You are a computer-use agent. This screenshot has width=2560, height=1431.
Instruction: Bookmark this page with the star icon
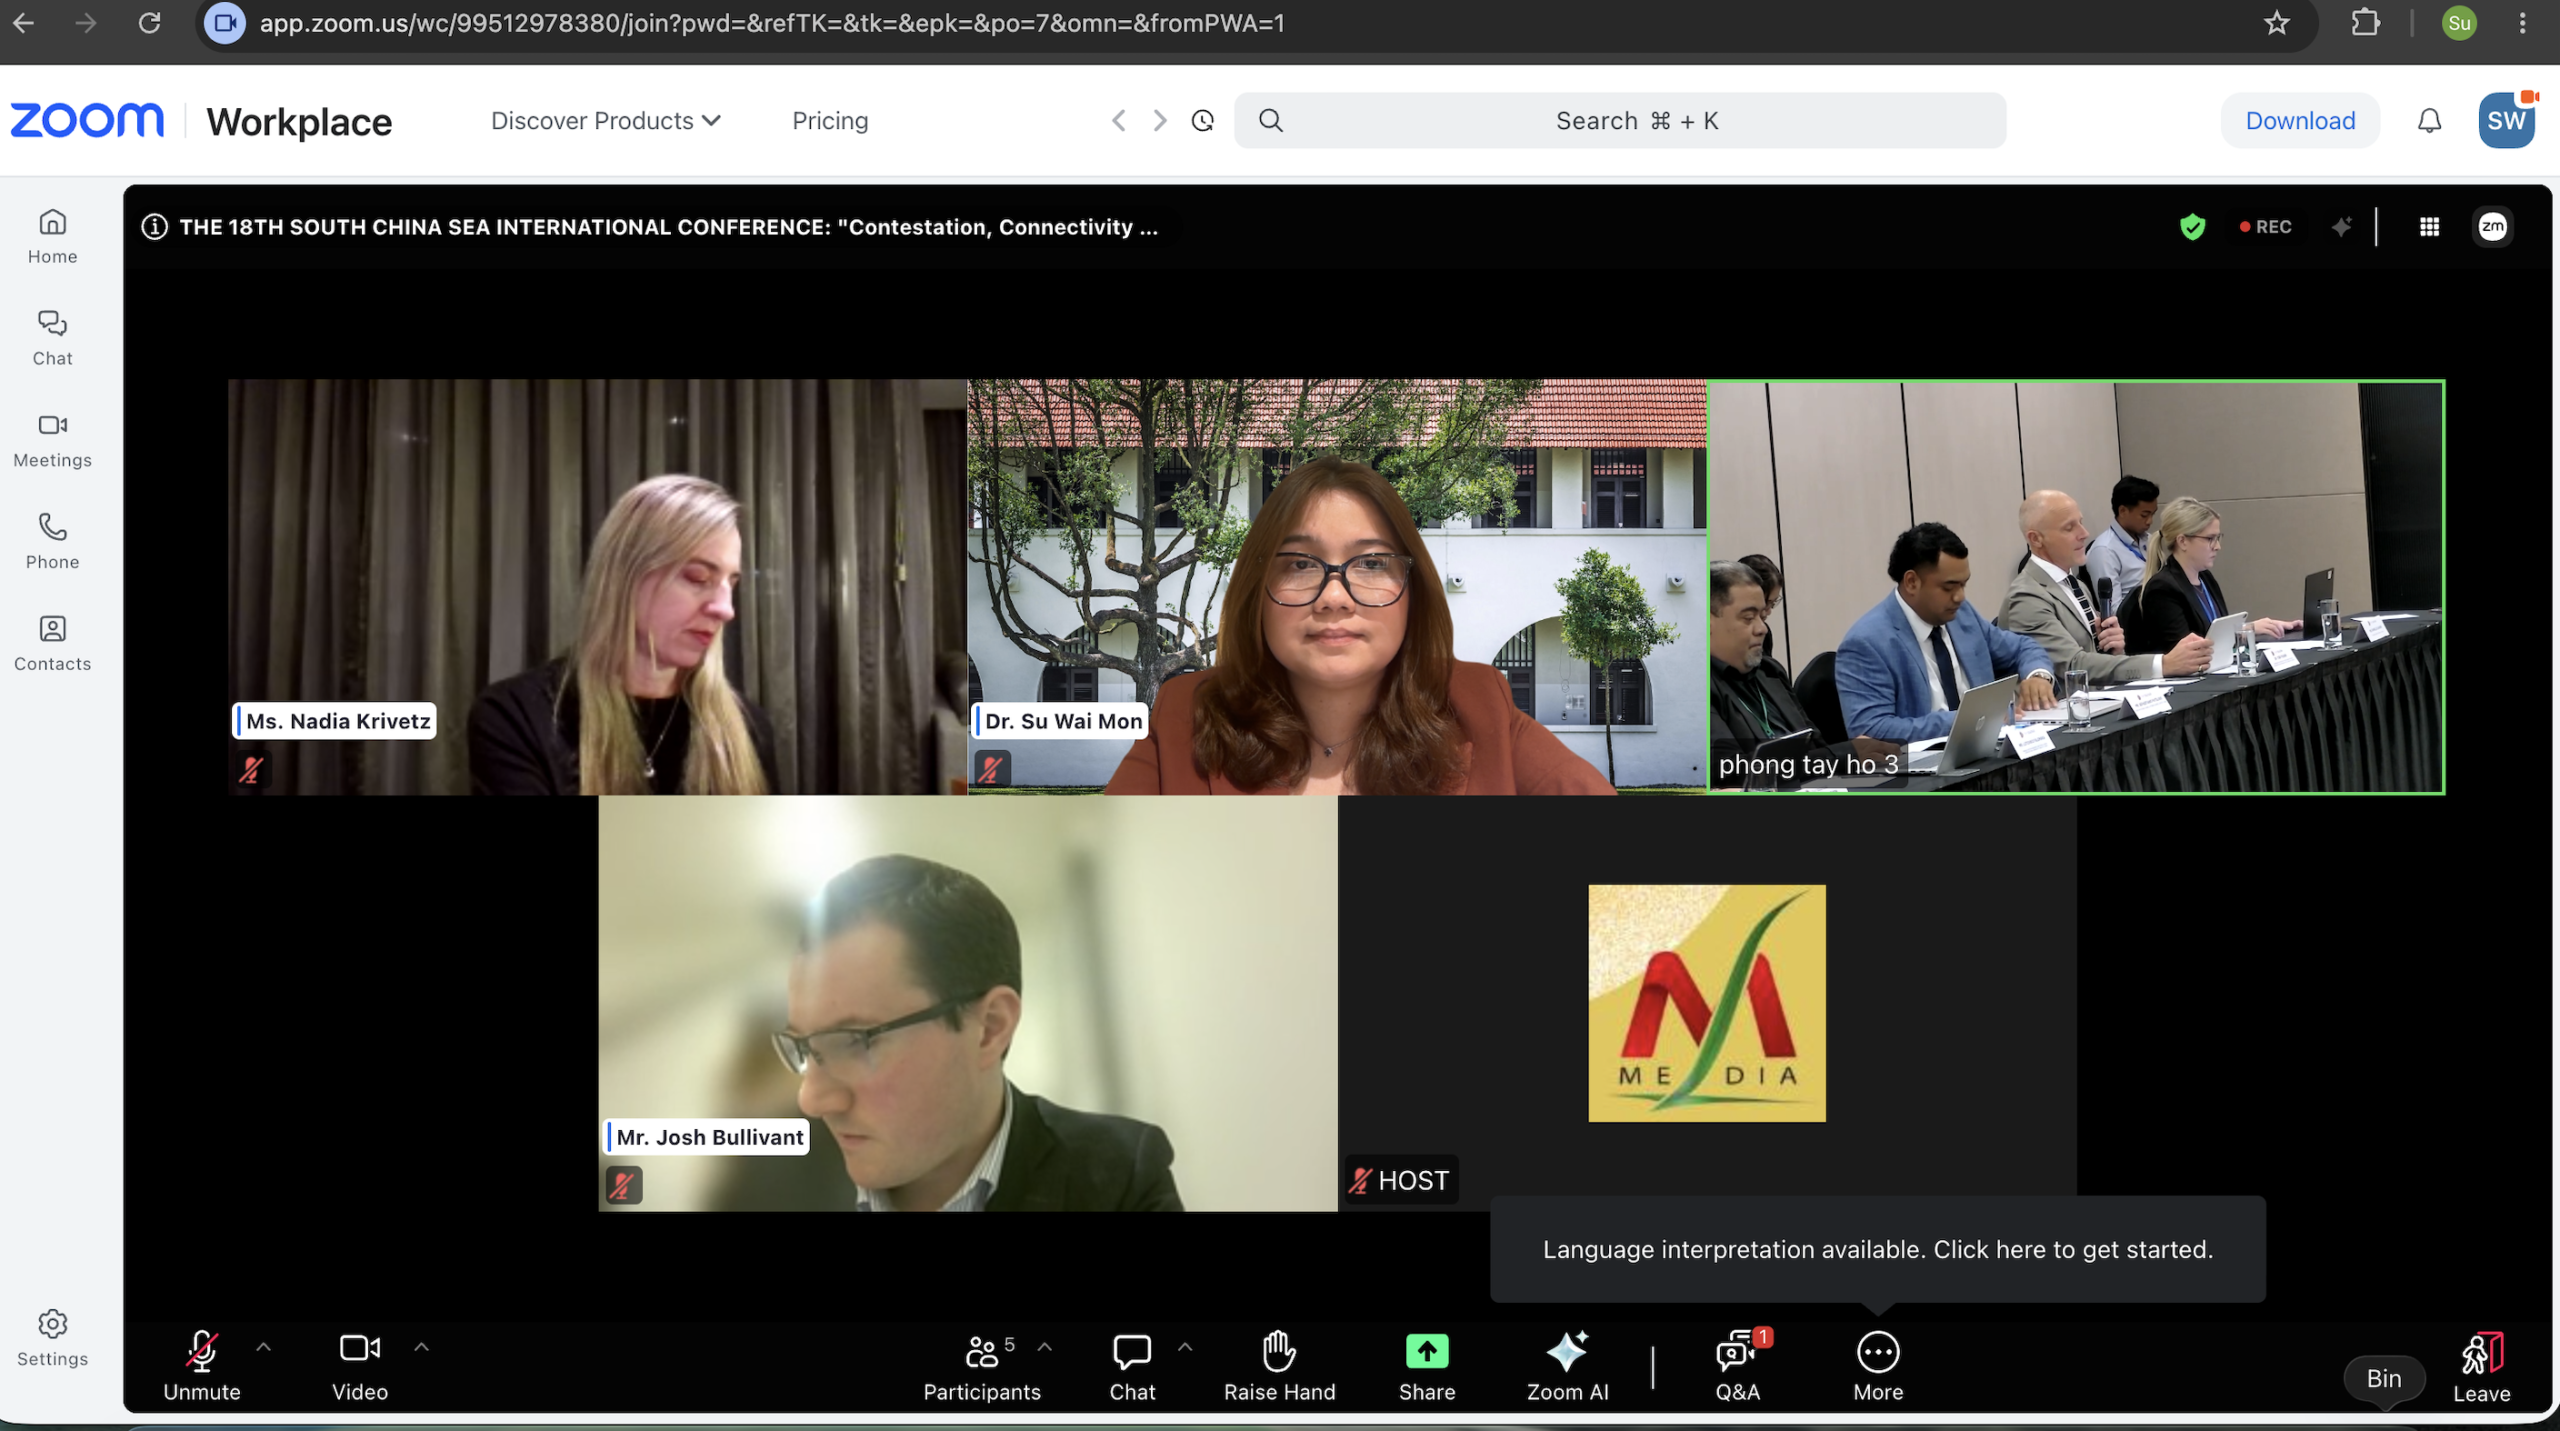[x=2276, y=23]
